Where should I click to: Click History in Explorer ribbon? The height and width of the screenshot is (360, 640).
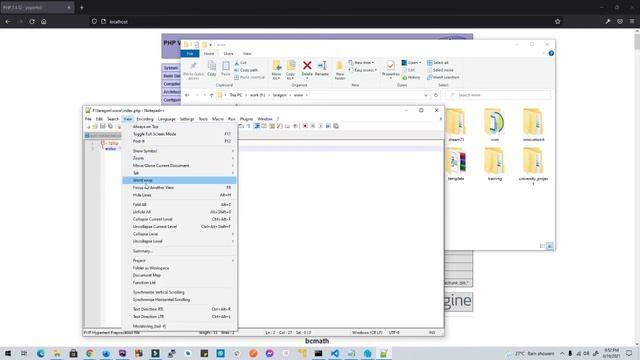411,77
